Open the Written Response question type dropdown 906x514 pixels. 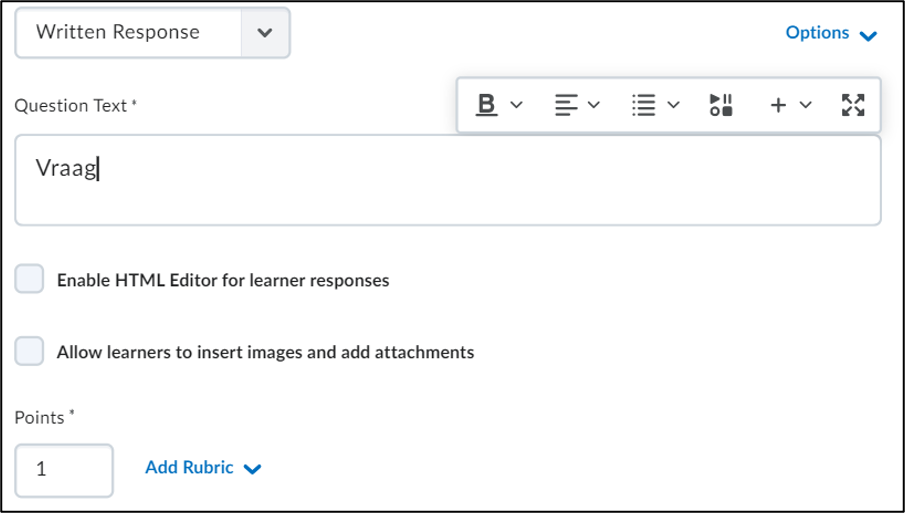tap(153, 32)
